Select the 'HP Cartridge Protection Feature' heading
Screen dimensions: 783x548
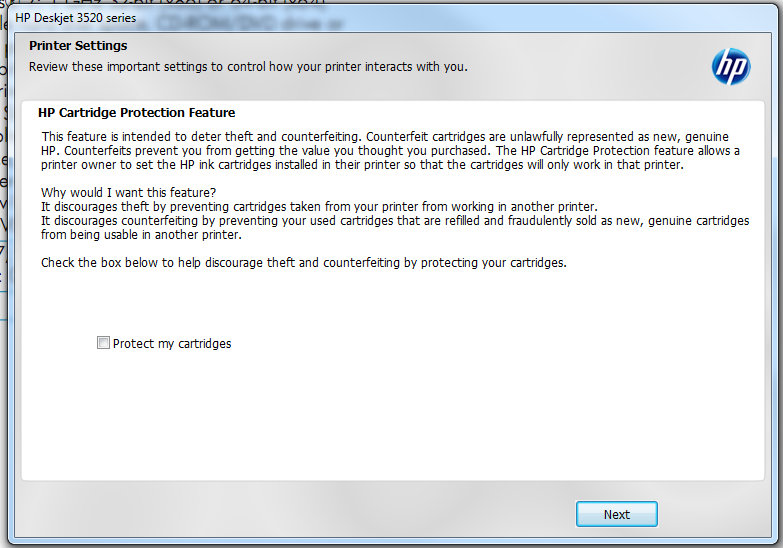coord(136,113)
